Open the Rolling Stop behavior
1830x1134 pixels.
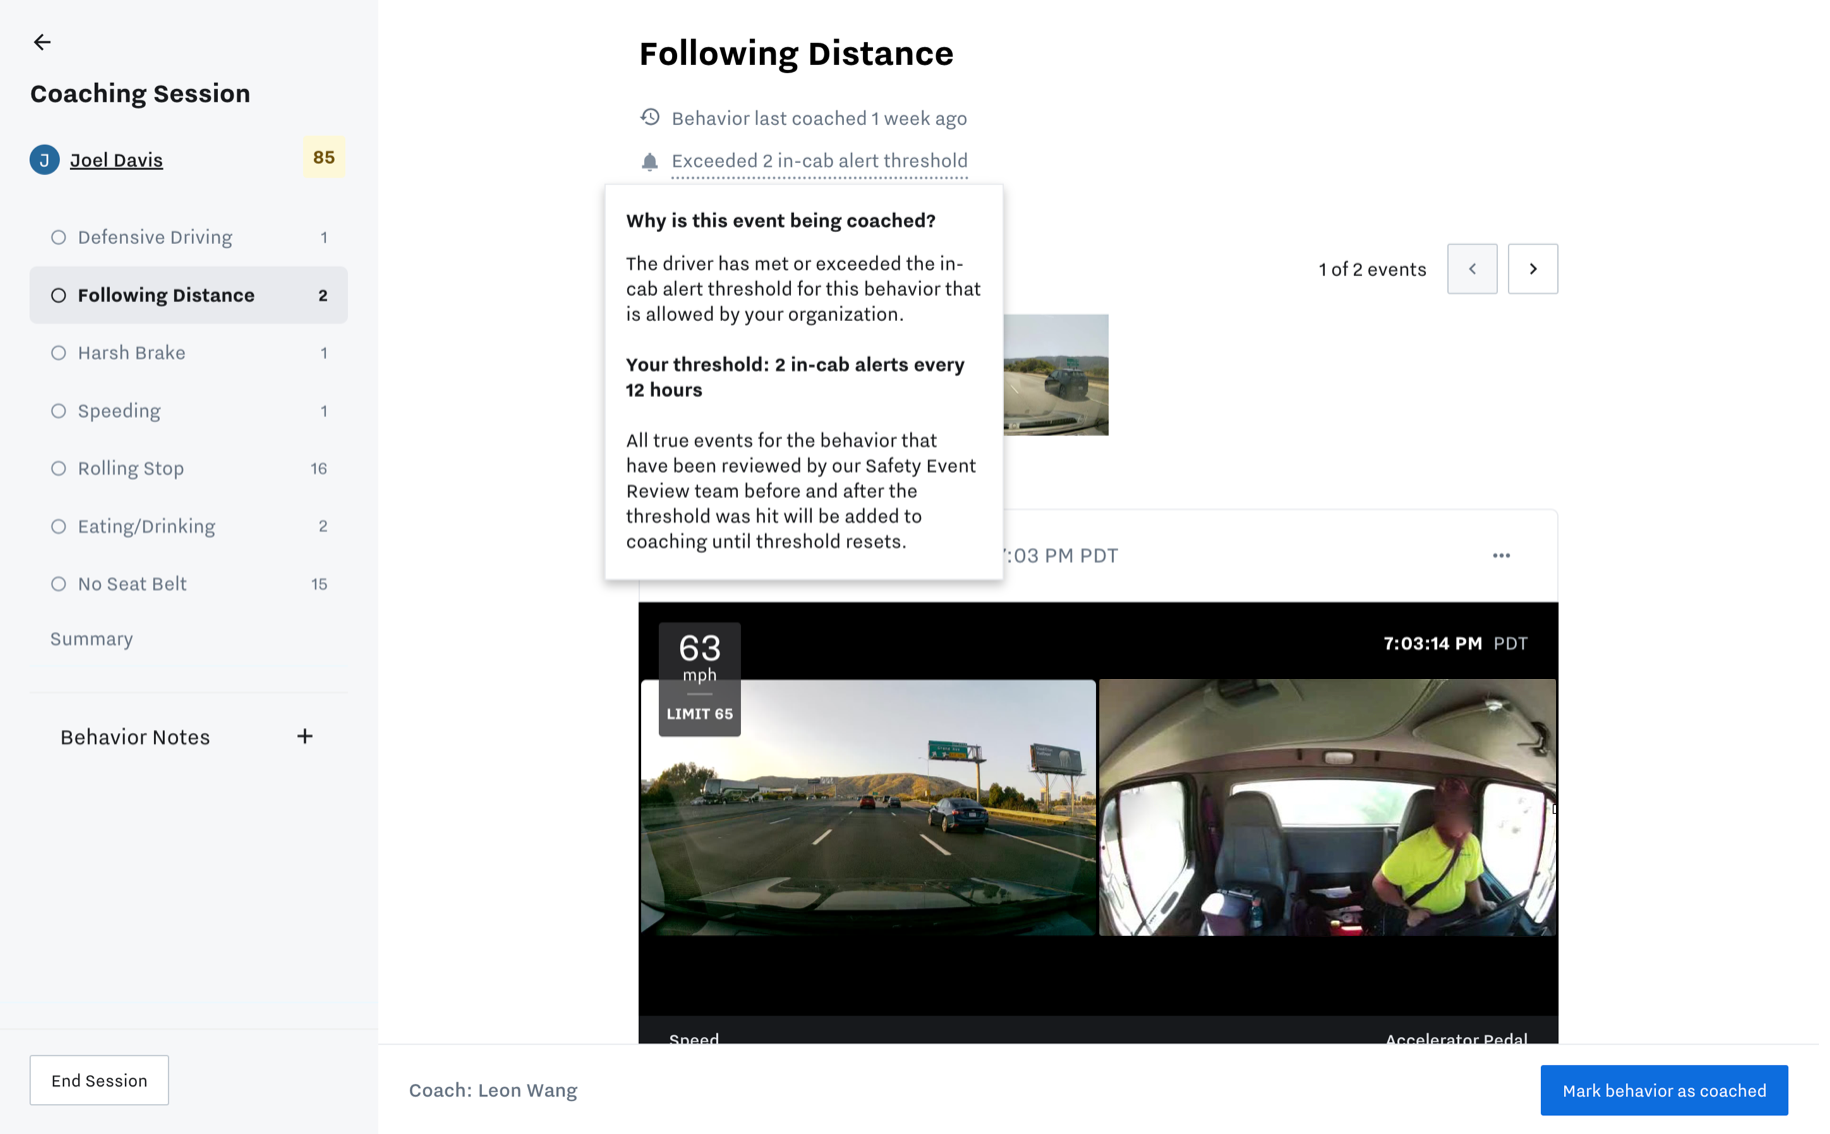coord(189,468)
